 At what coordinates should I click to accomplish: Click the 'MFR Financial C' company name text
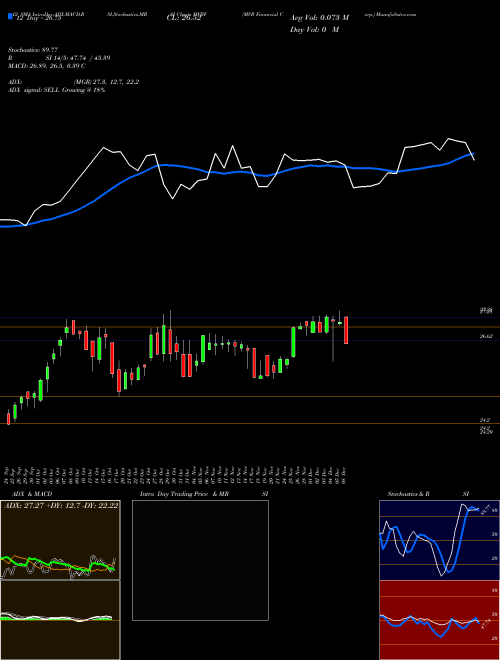click(x=265, y=14)
